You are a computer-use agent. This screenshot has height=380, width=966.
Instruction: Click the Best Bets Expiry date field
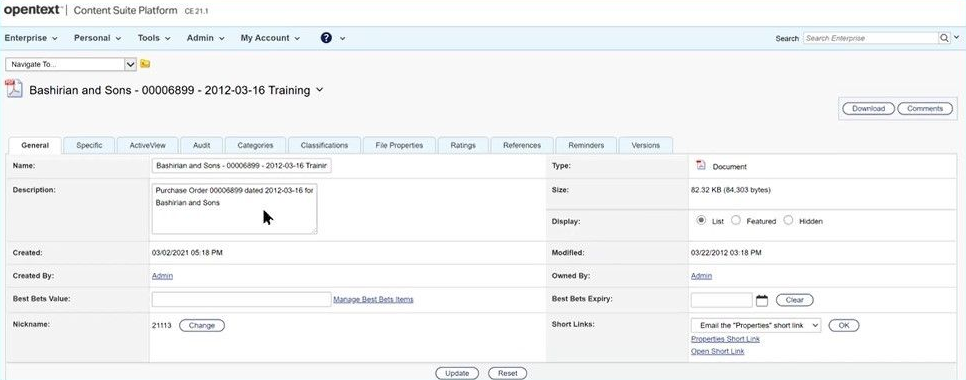[x=721, y=301]
